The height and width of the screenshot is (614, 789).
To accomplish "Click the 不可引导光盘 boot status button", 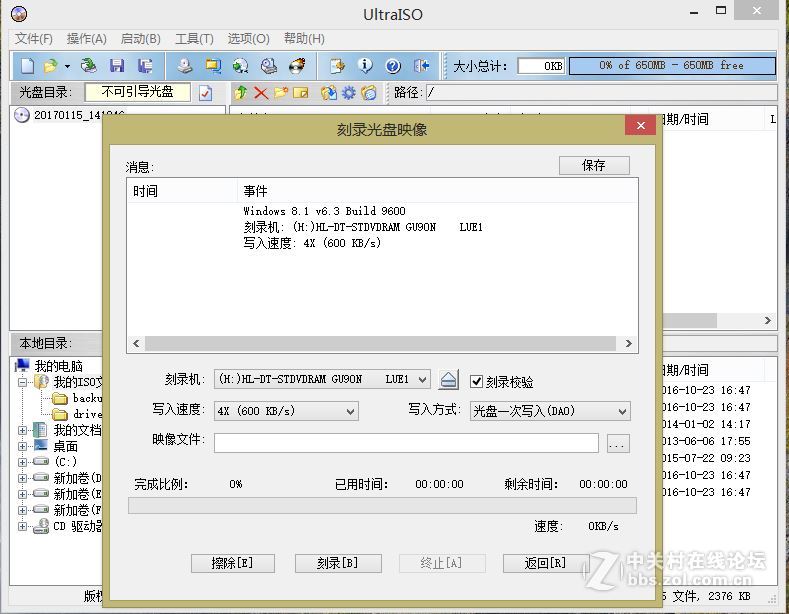I will 138,92.
